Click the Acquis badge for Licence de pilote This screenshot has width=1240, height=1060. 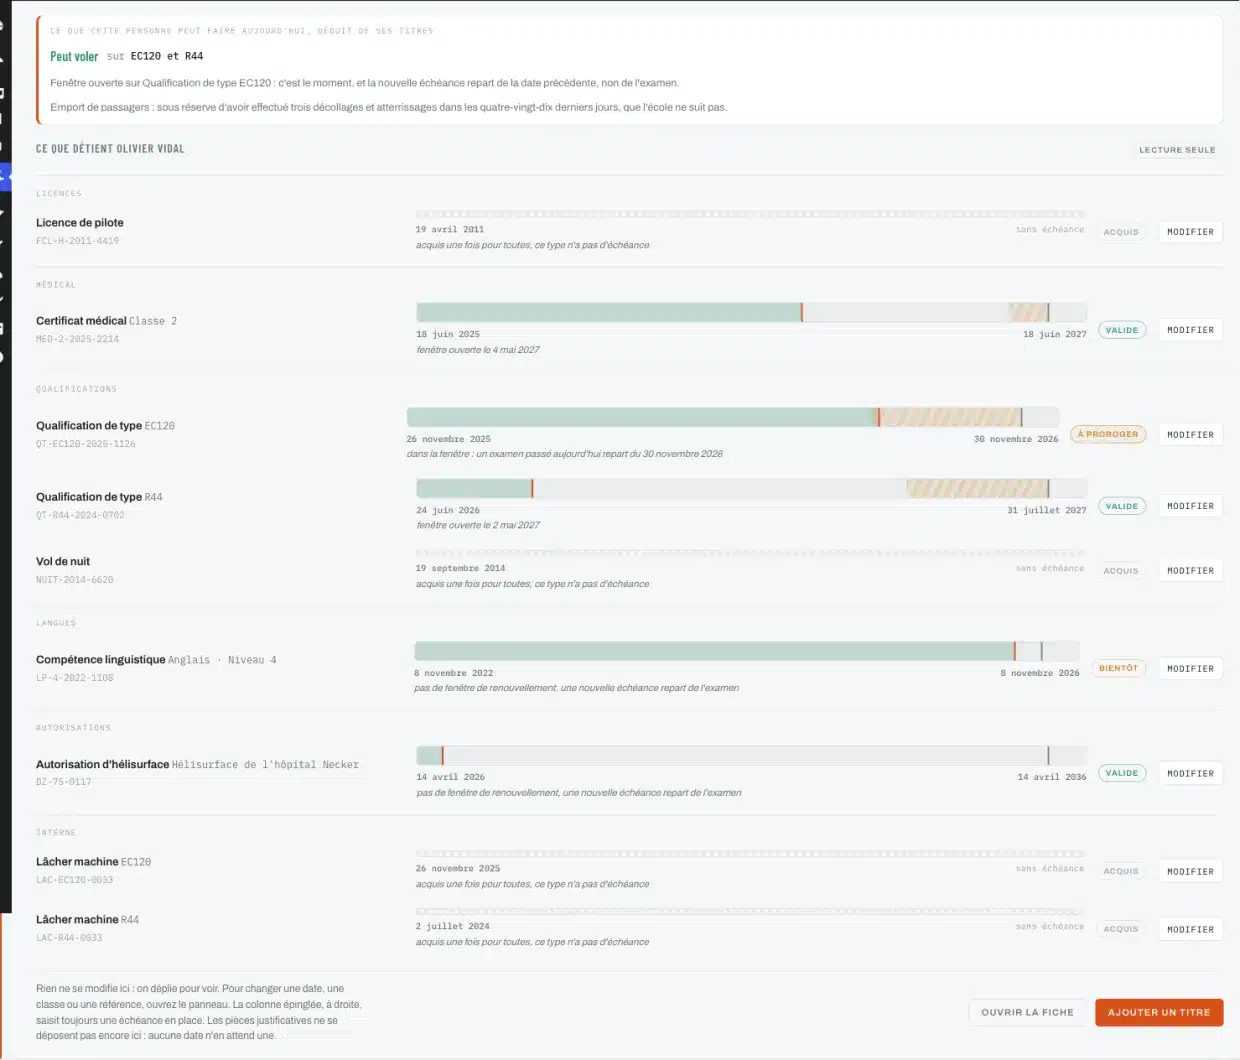coord(1121,232)
